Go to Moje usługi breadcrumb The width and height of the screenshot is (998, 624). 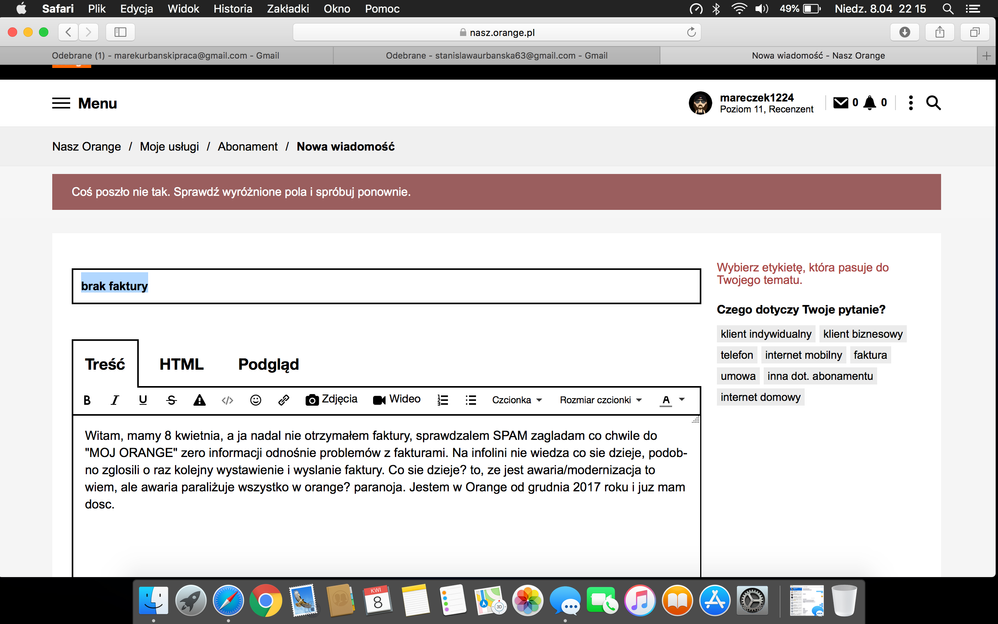pyautogui.click(x=169, y=146)
